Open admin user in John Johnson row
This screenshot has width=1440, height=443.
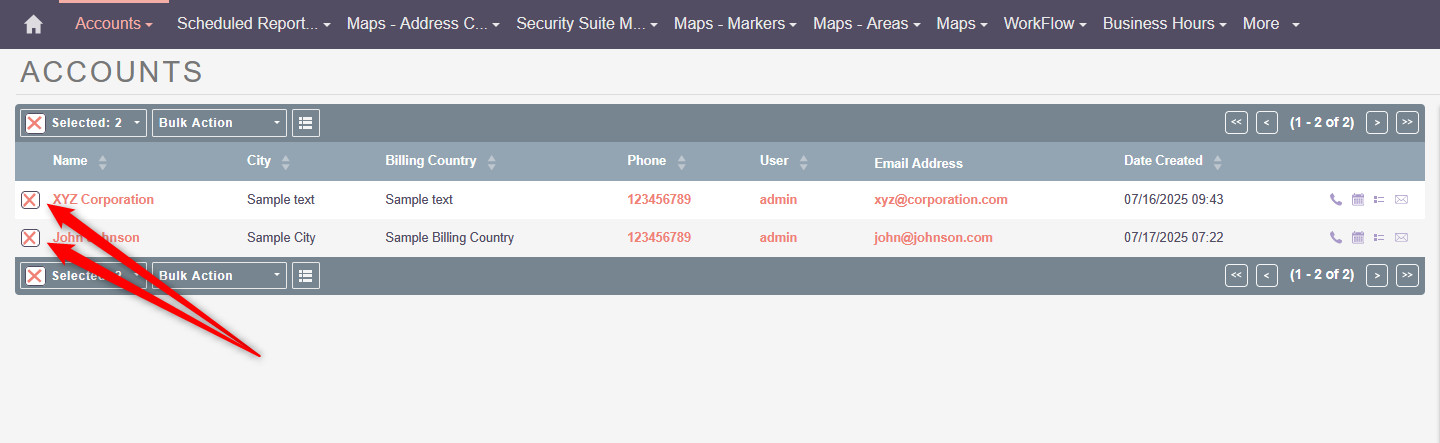tap(778, 238)
